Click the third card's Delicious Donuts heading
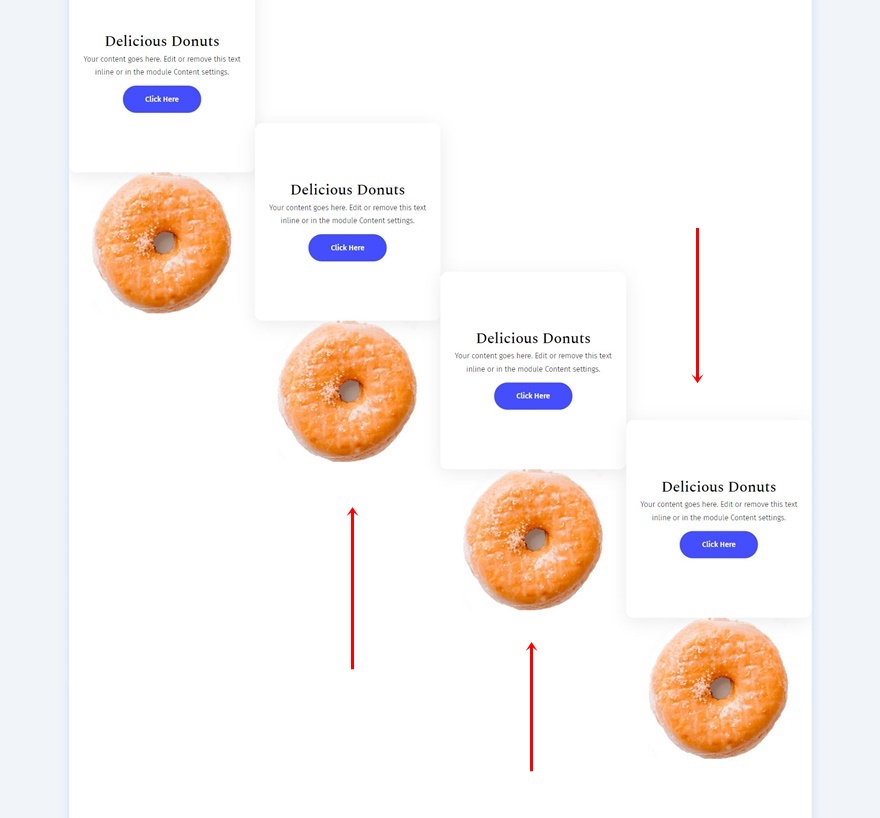This screenshot has width=880, height=818. pyautogui.click(x=533, y=338)
